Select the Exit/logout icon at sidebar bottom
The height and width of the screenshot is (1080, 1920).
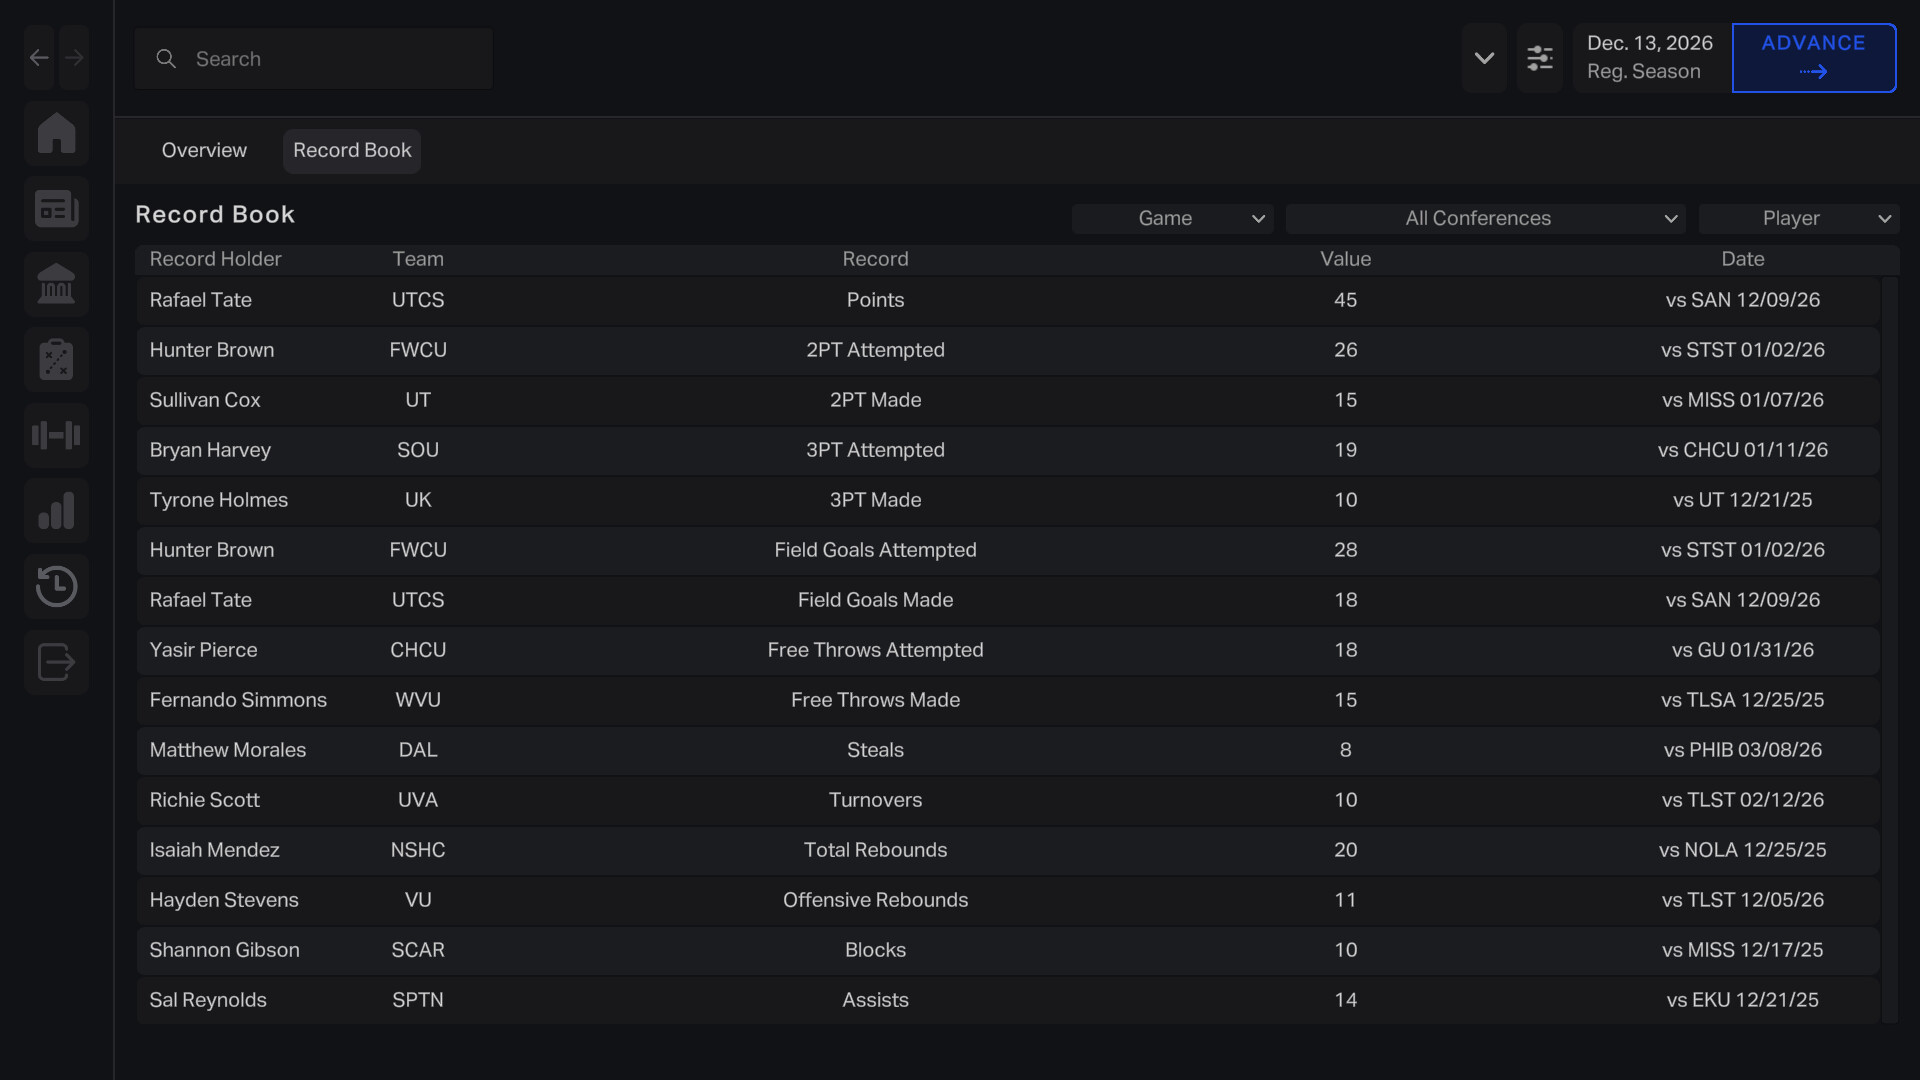(56, 661)
